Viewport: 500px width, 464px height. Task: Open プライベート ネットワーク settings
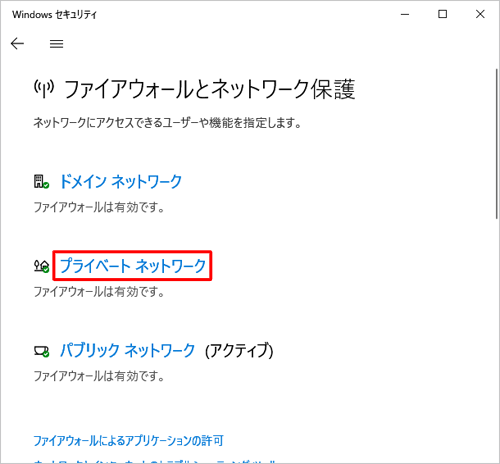click(133, 266)
